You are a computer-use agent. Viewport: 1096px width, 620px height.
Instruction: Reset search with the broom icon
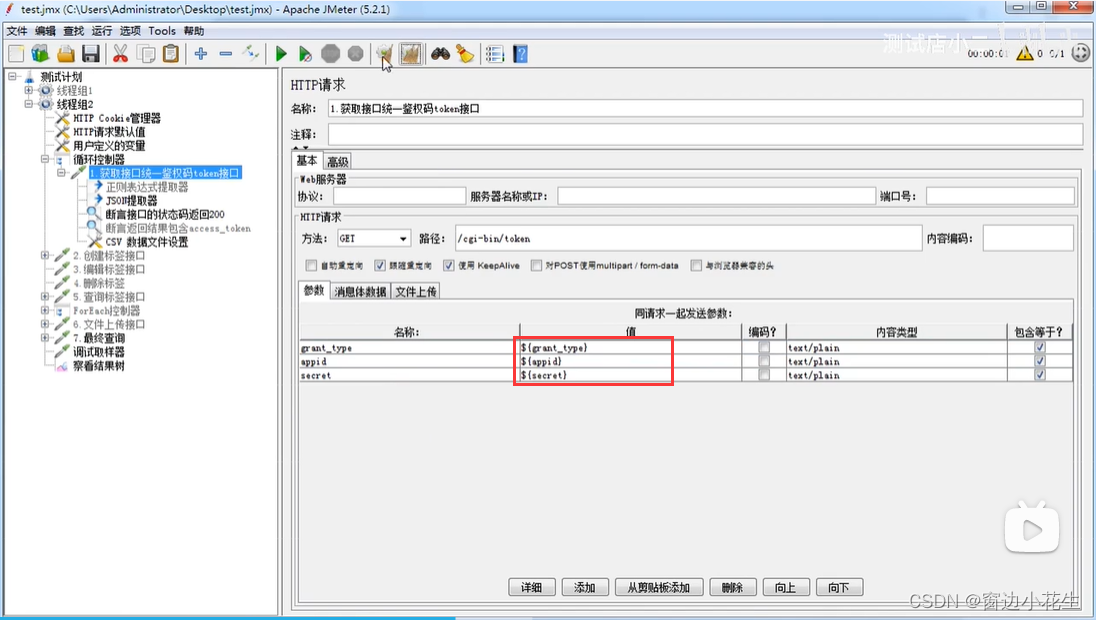tap(465, 54)
